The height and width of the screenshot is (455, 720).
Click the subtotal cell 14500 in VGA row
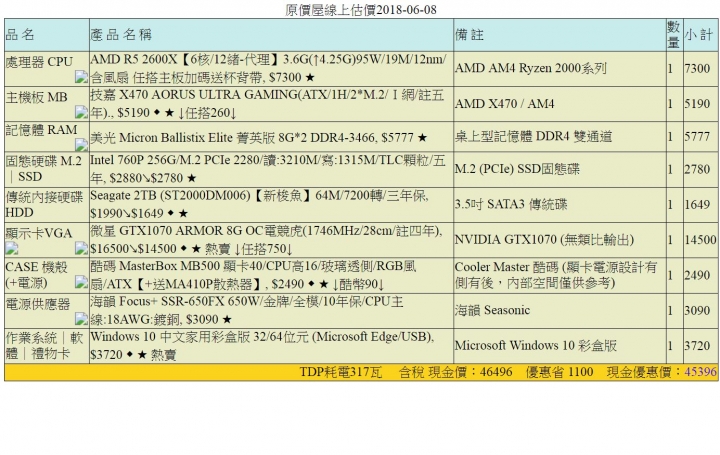[x=700, y=240]
